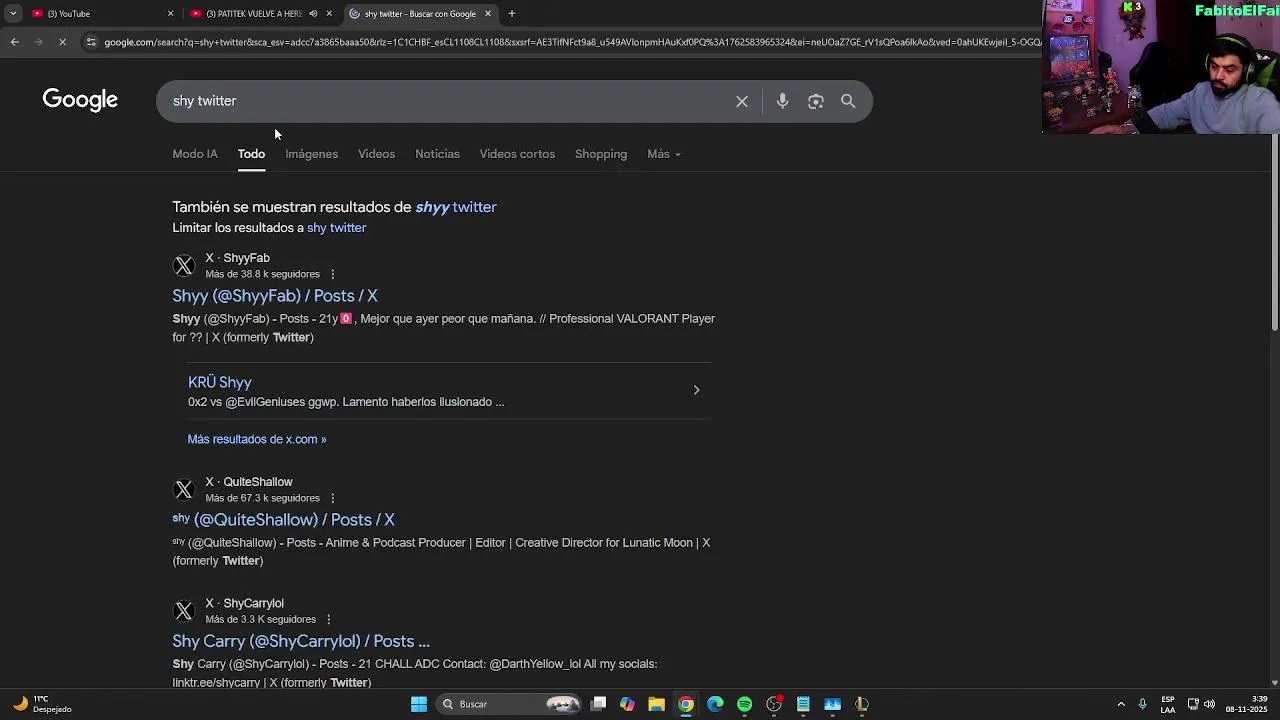Image resolution: width=1280 pixels, height=720 pixels.
Task: Open the Google logo homepage
Action: (x=80, y=100)
